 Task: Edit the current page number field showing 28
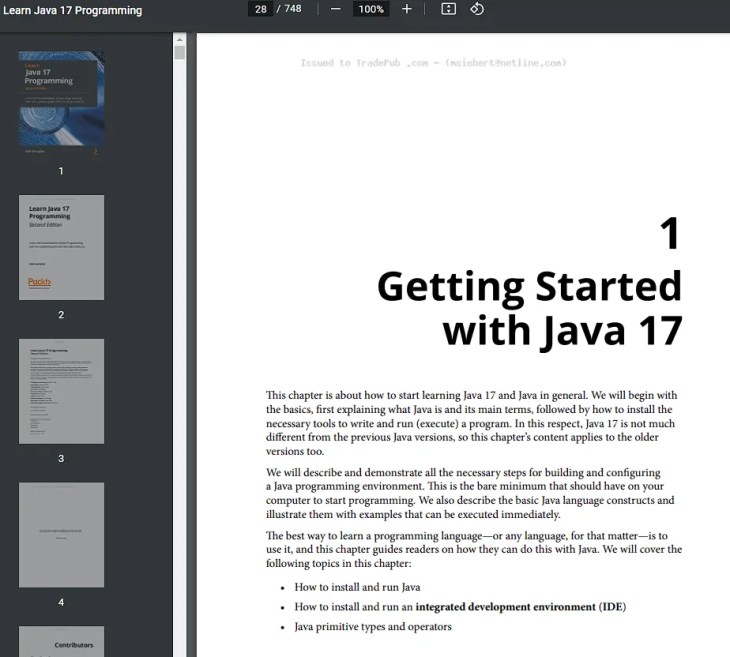point(261,9)
